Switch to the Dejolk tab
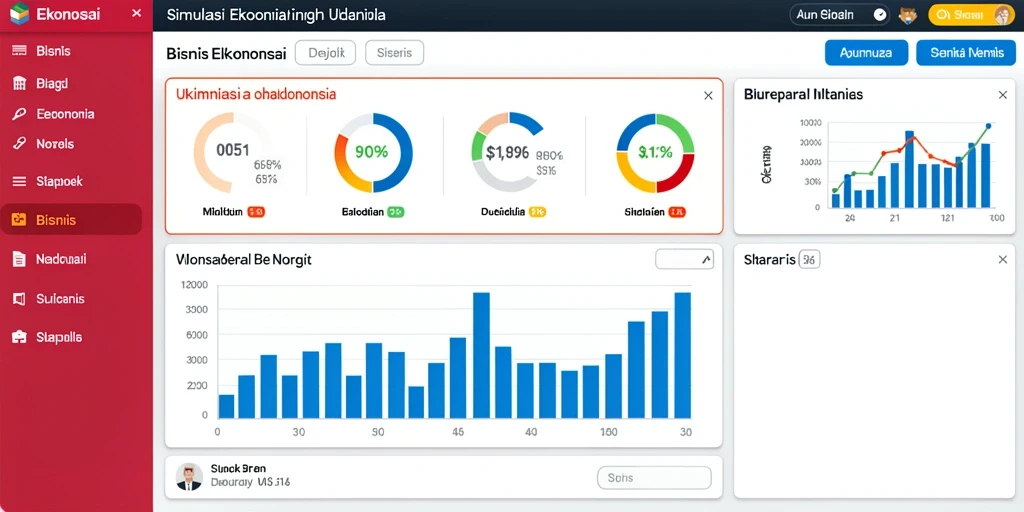The height and width of the screenshot is (512, 1024). click(x=325, y=53)
